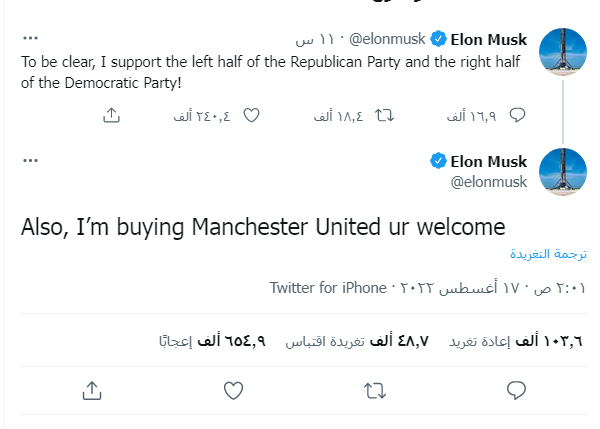Reply to the Republican Party tweet
This screenshot has height=429, width=600.
517,116
